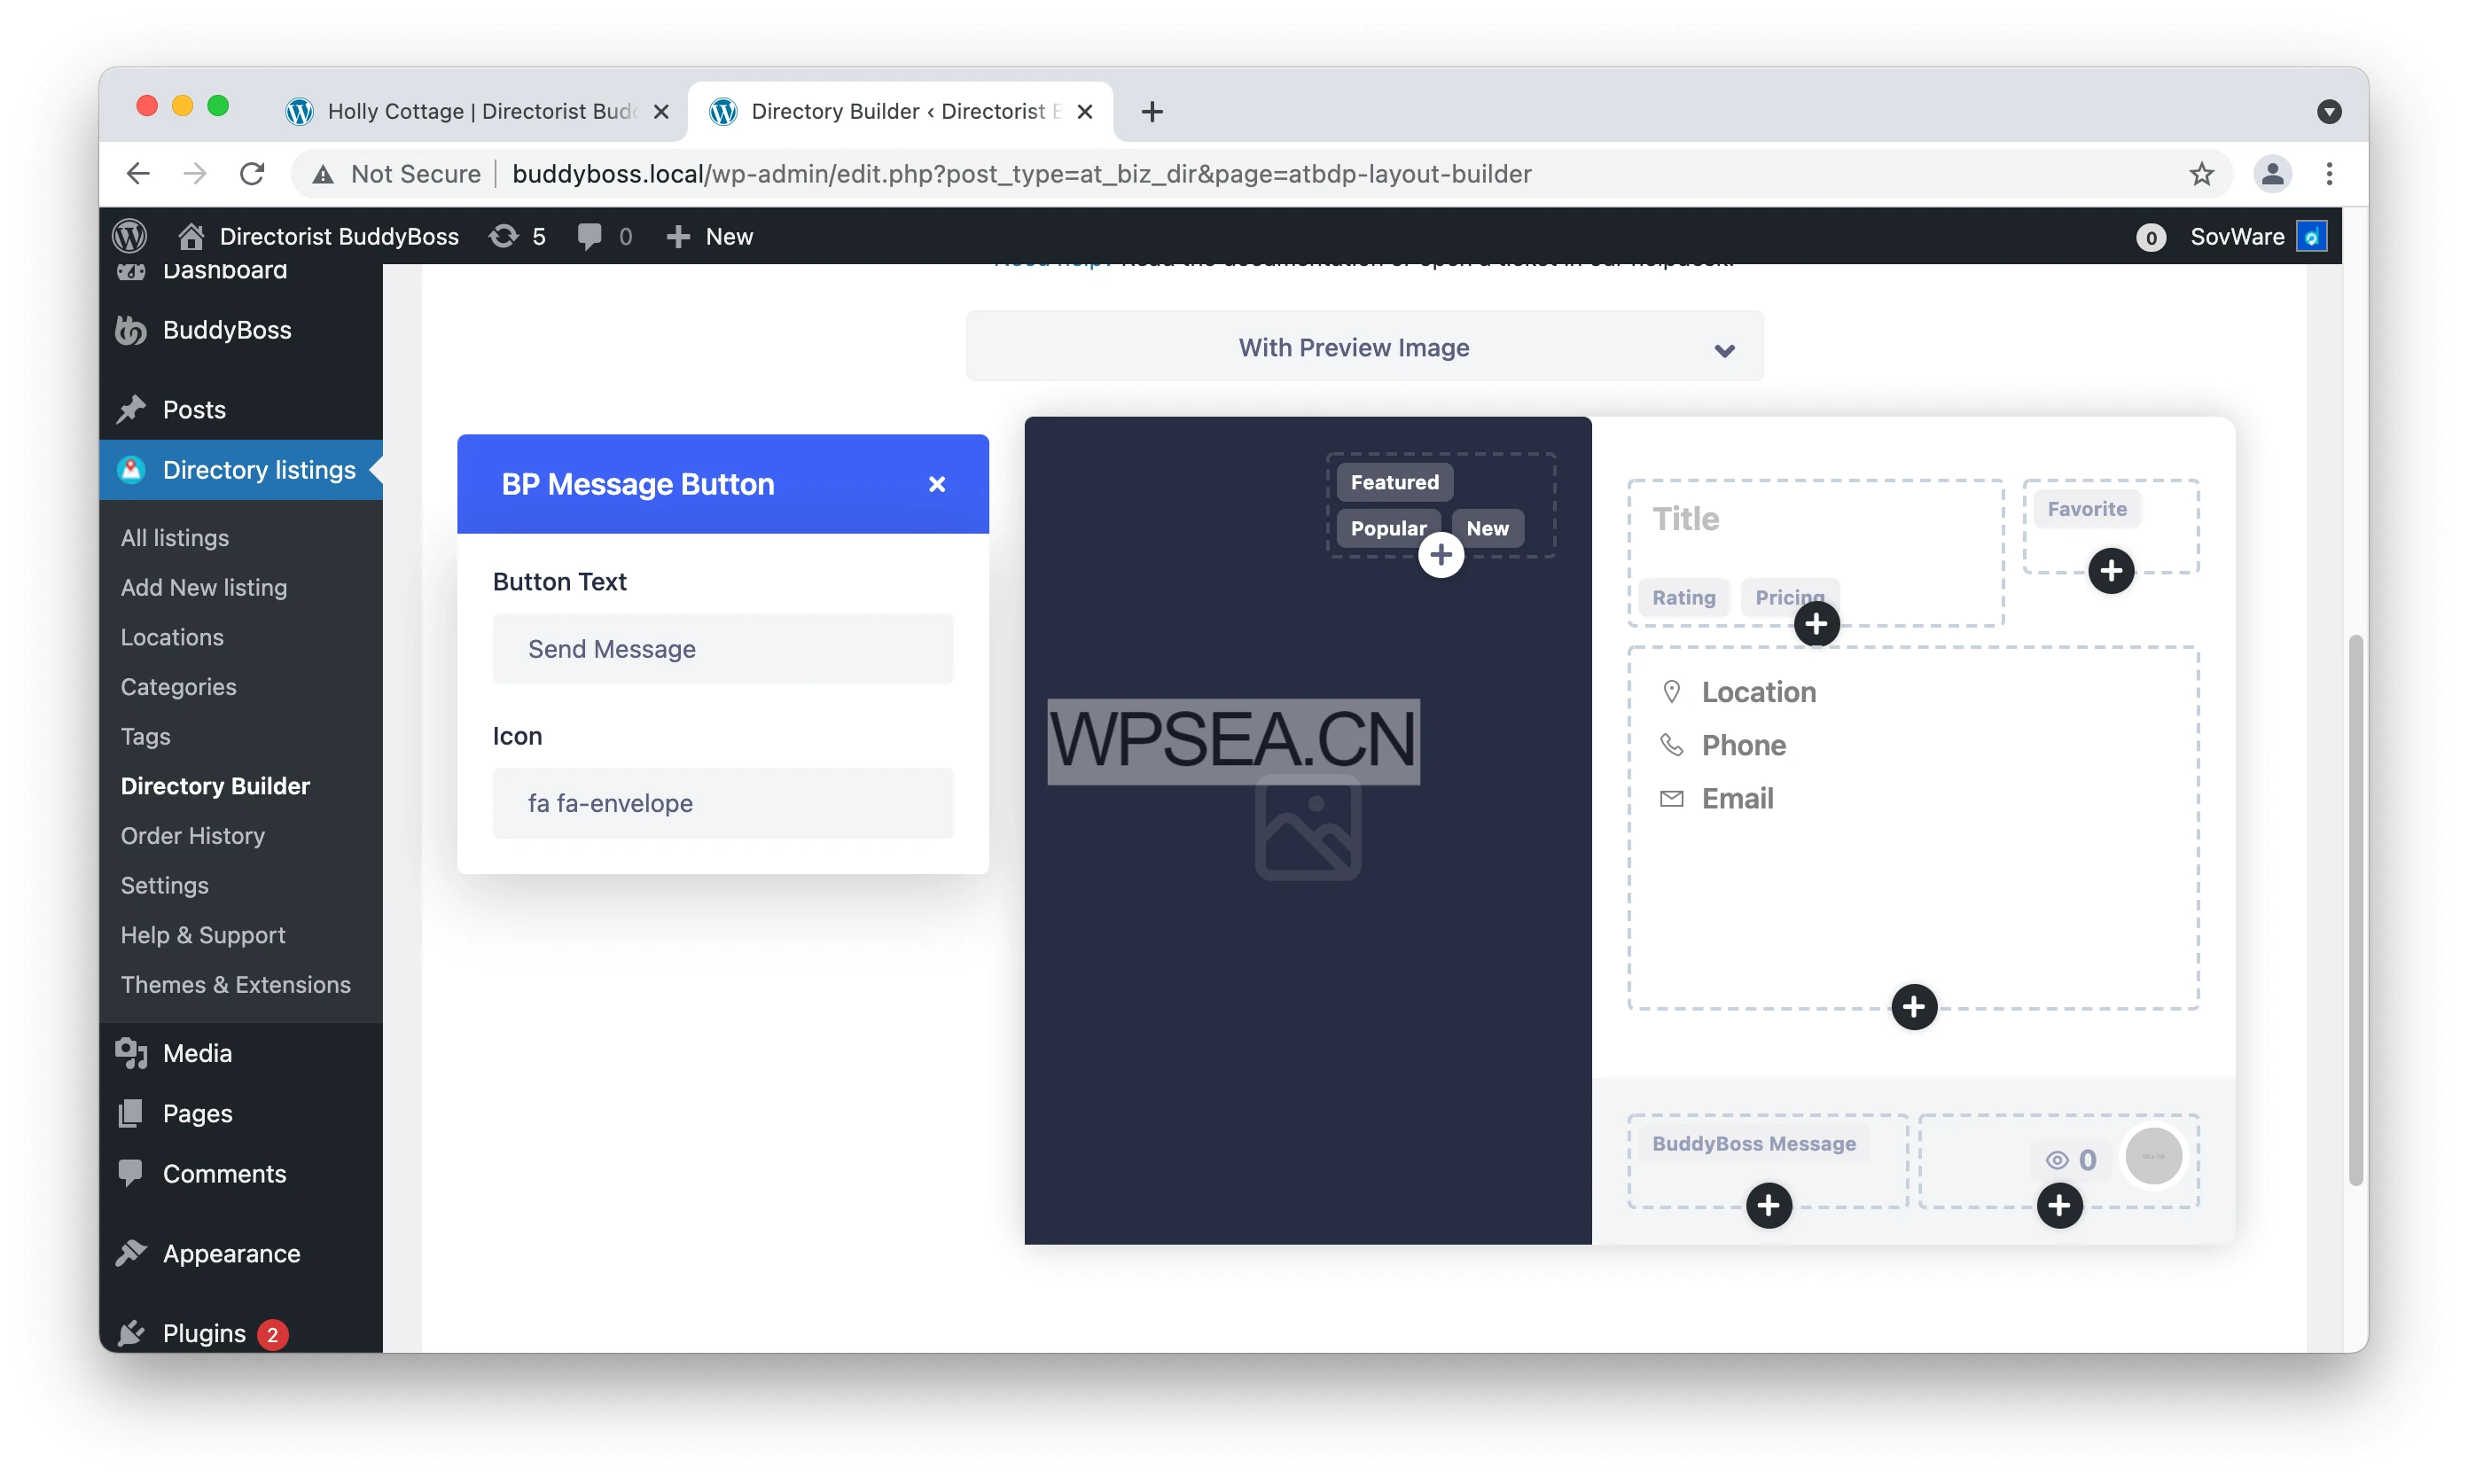2468x1484 pixels.
Task: Click the Button Text input field
Action: pyautogui.click(x=722, y=649)
